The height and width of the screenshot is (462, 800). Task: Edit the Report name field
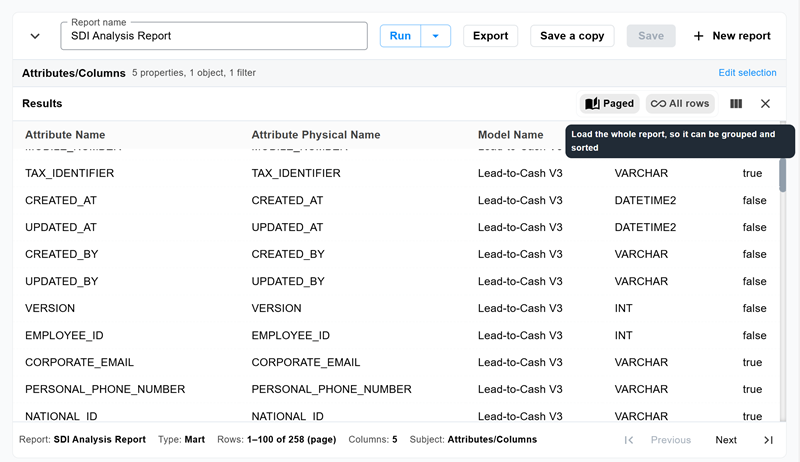coord(214,36)
